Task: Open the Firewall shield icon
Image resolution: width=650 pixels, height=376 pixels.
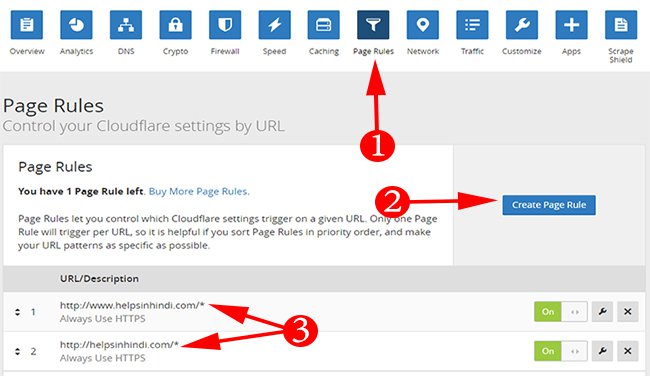Action: click(225, 25)
